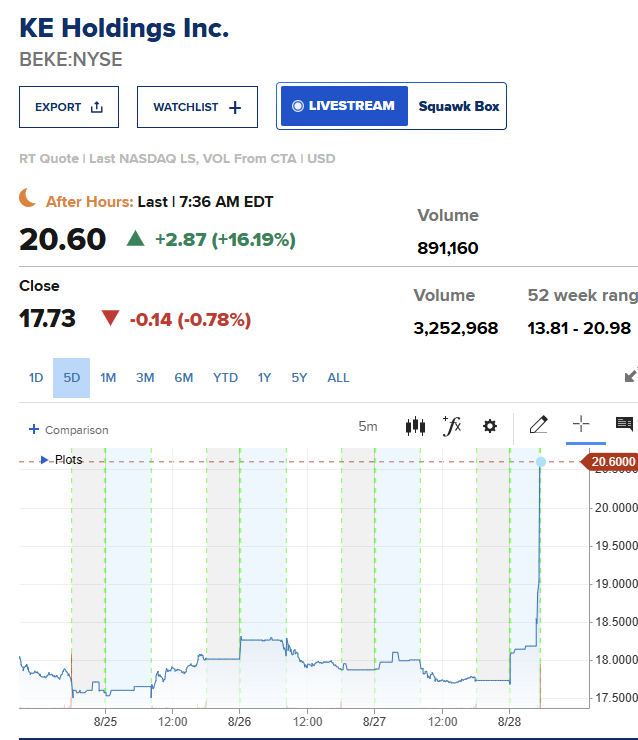Add a Comparison symbol

pos(69,430)
